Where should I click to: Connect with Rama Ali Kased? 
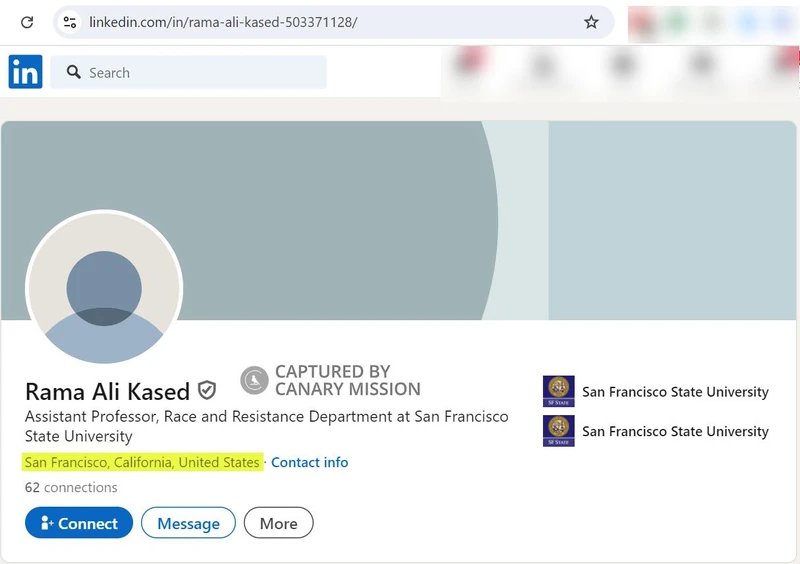[x=79, y=523]
